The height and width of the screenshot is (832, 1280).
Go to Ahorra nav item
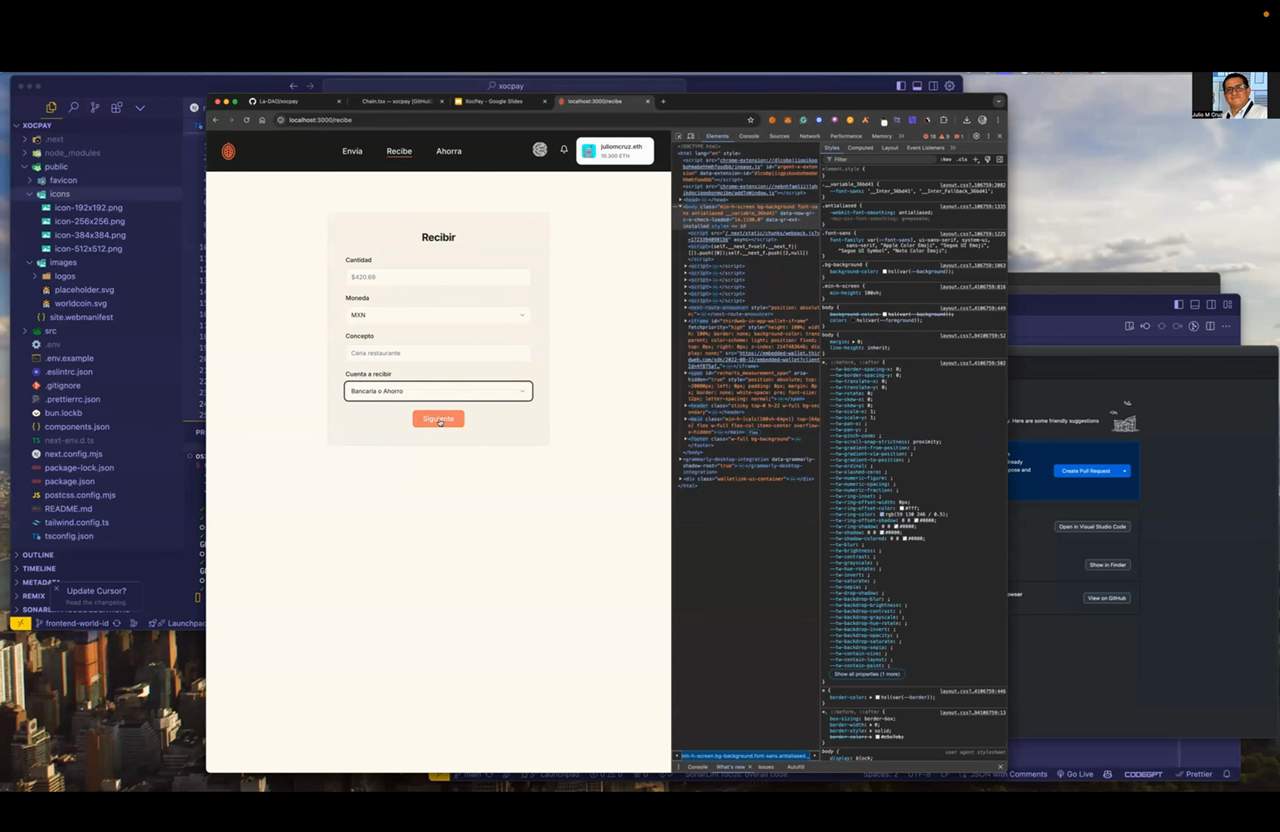coord(449,151)
